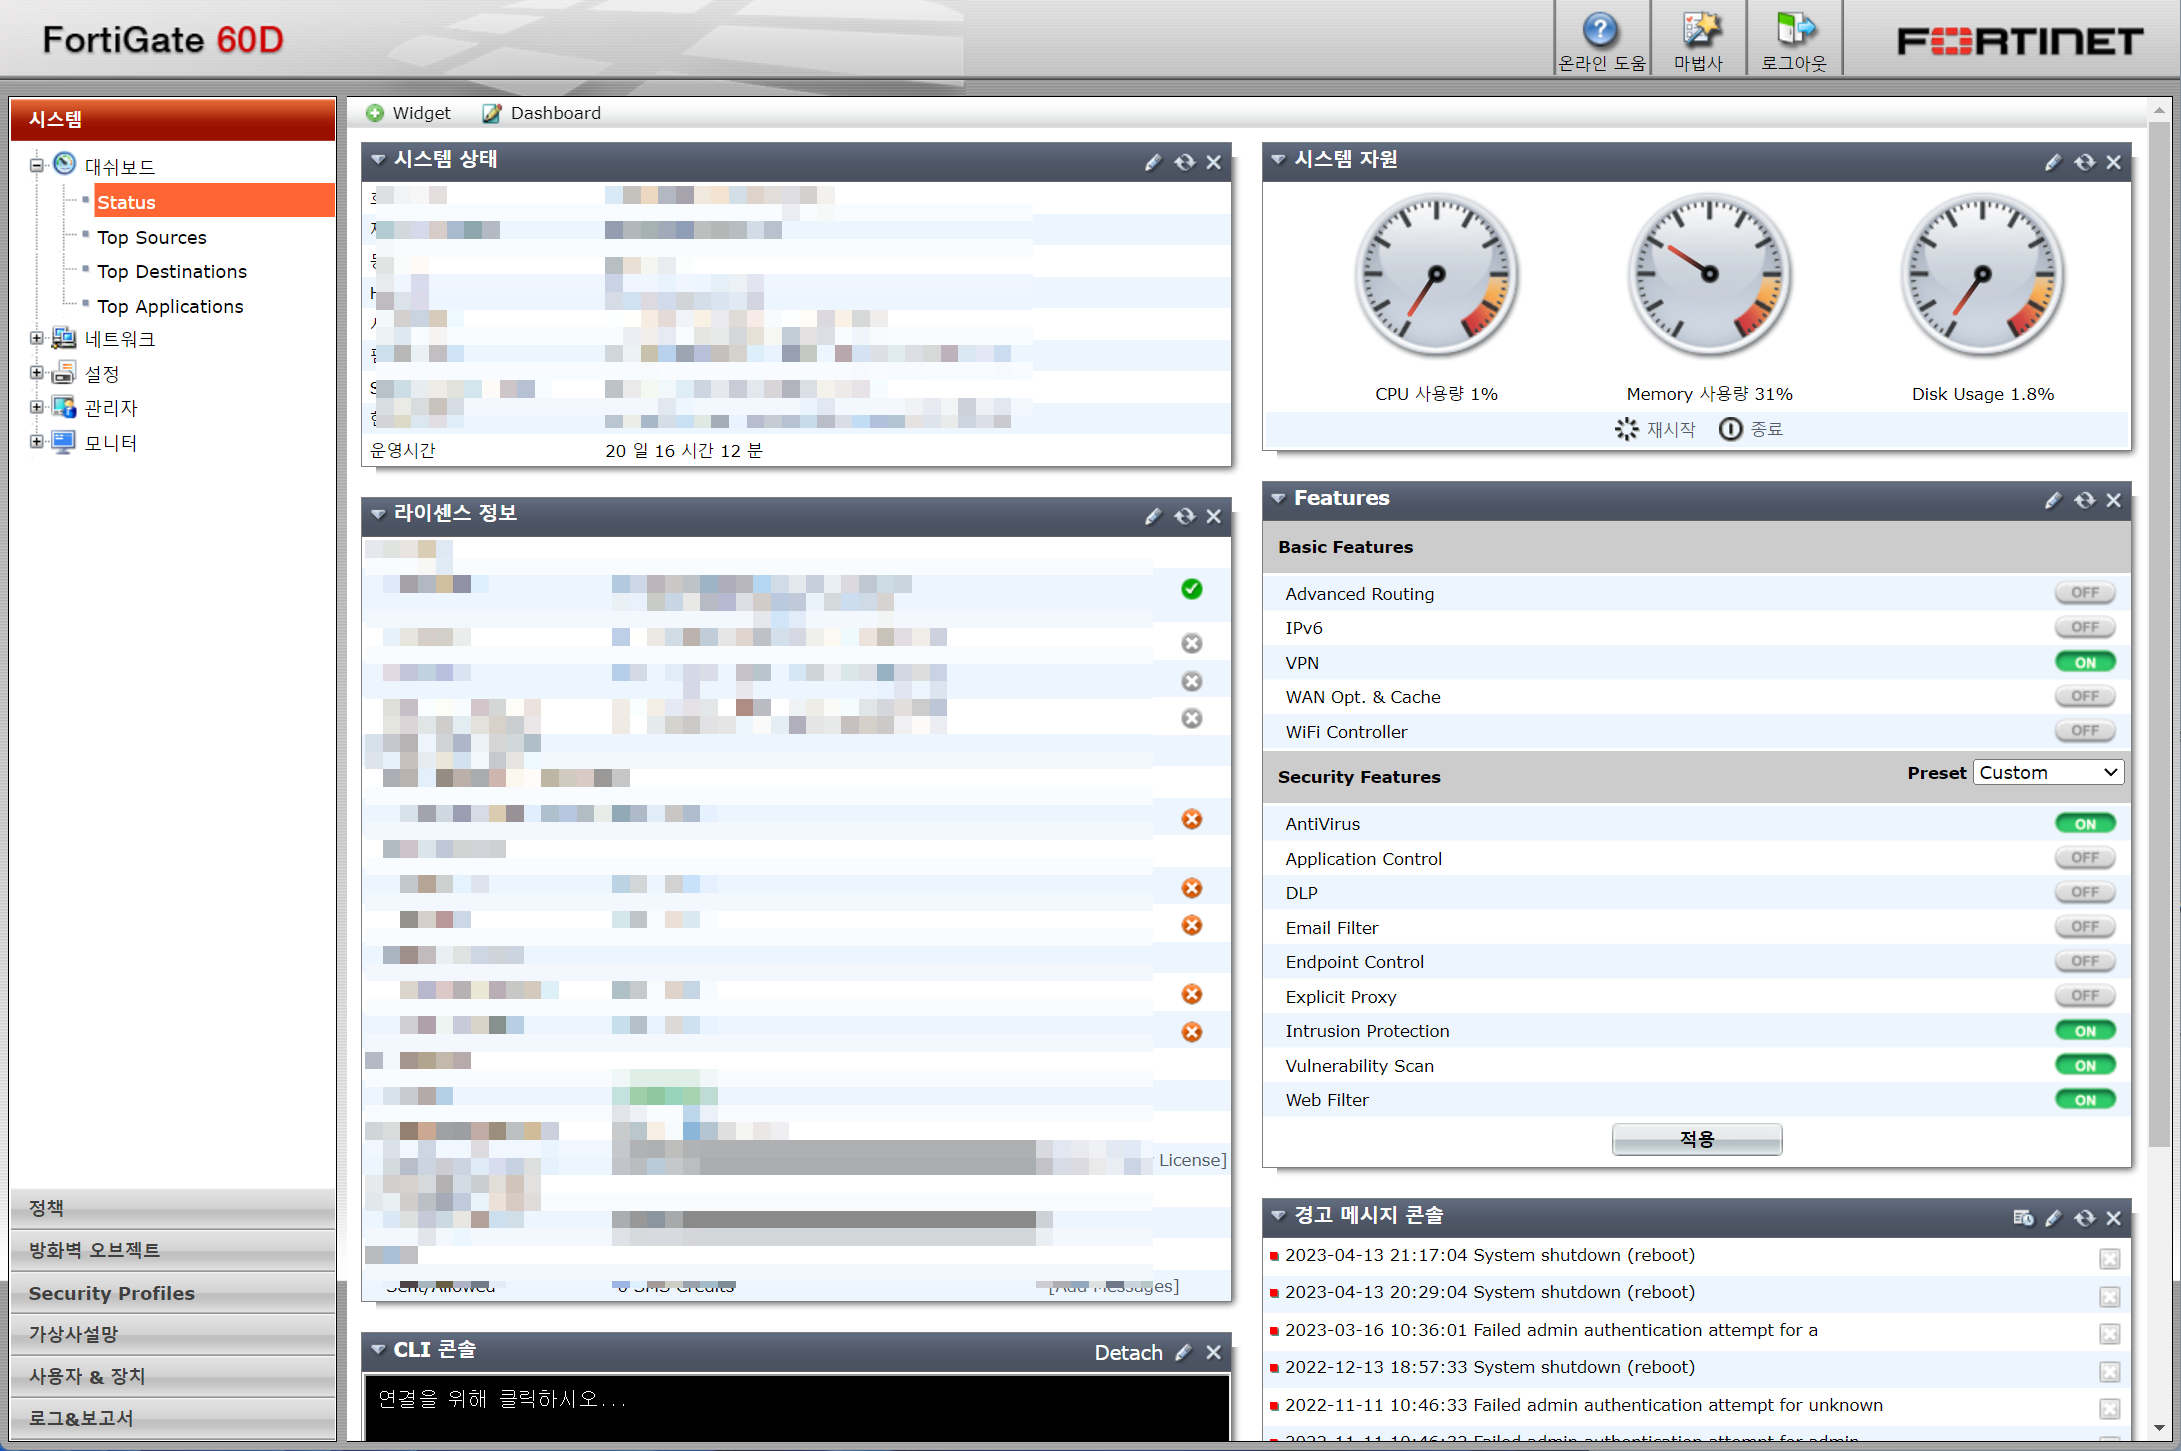Click the 적용 apply button
The image size is (2181, 1451).
click(1696, 1139)
